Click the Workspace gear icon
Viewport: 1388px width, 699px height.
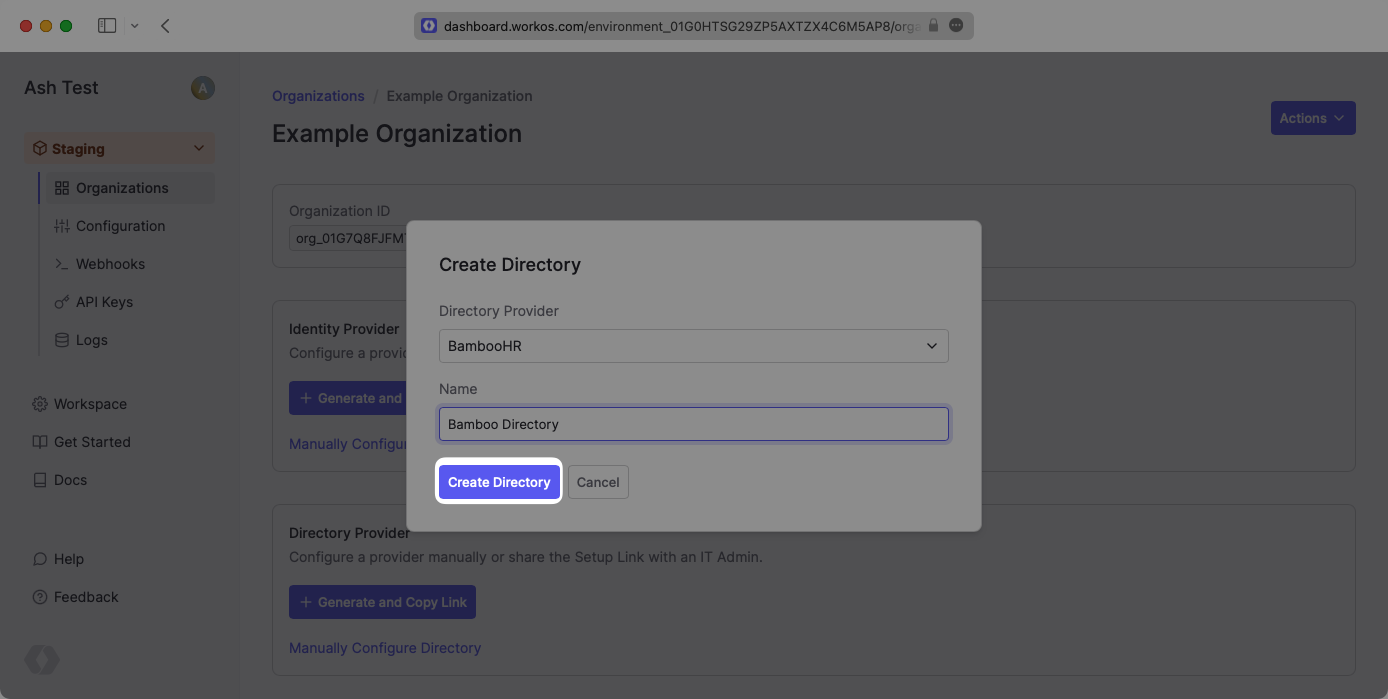(x=40, y=404)
